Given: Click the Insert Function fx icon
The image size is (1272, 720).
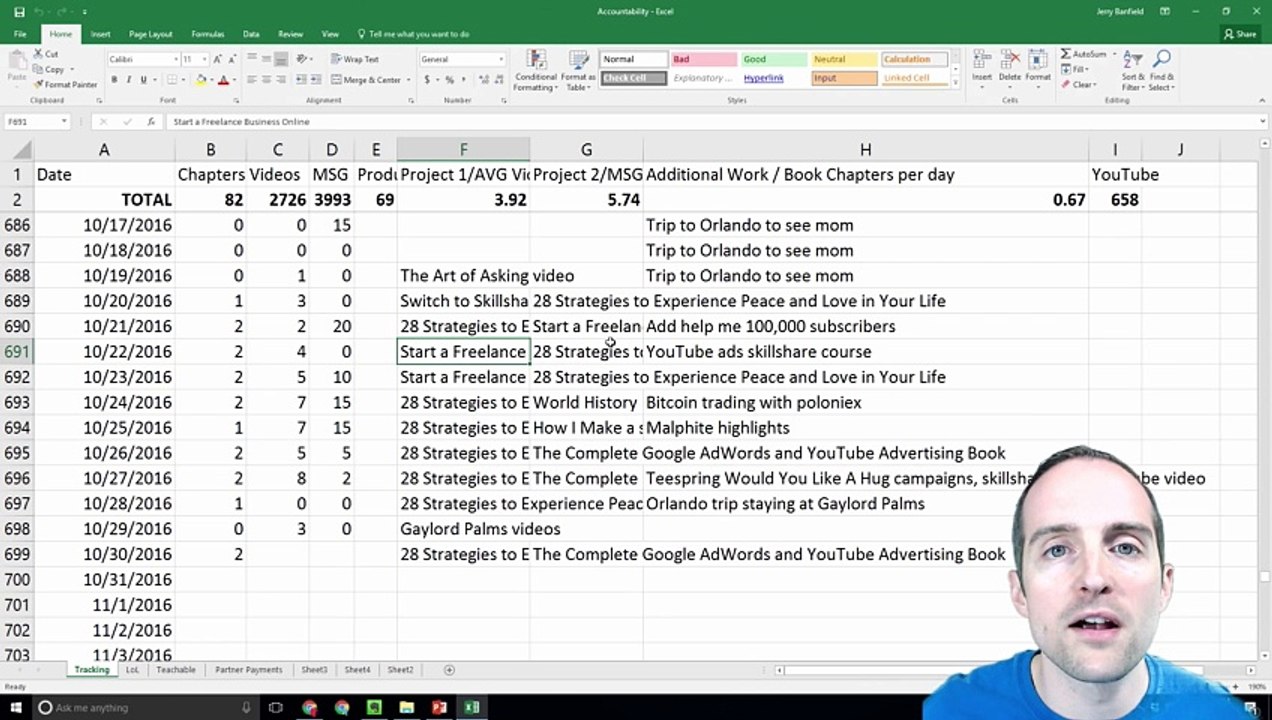Looking at the screenshot, I should point(151,121).
